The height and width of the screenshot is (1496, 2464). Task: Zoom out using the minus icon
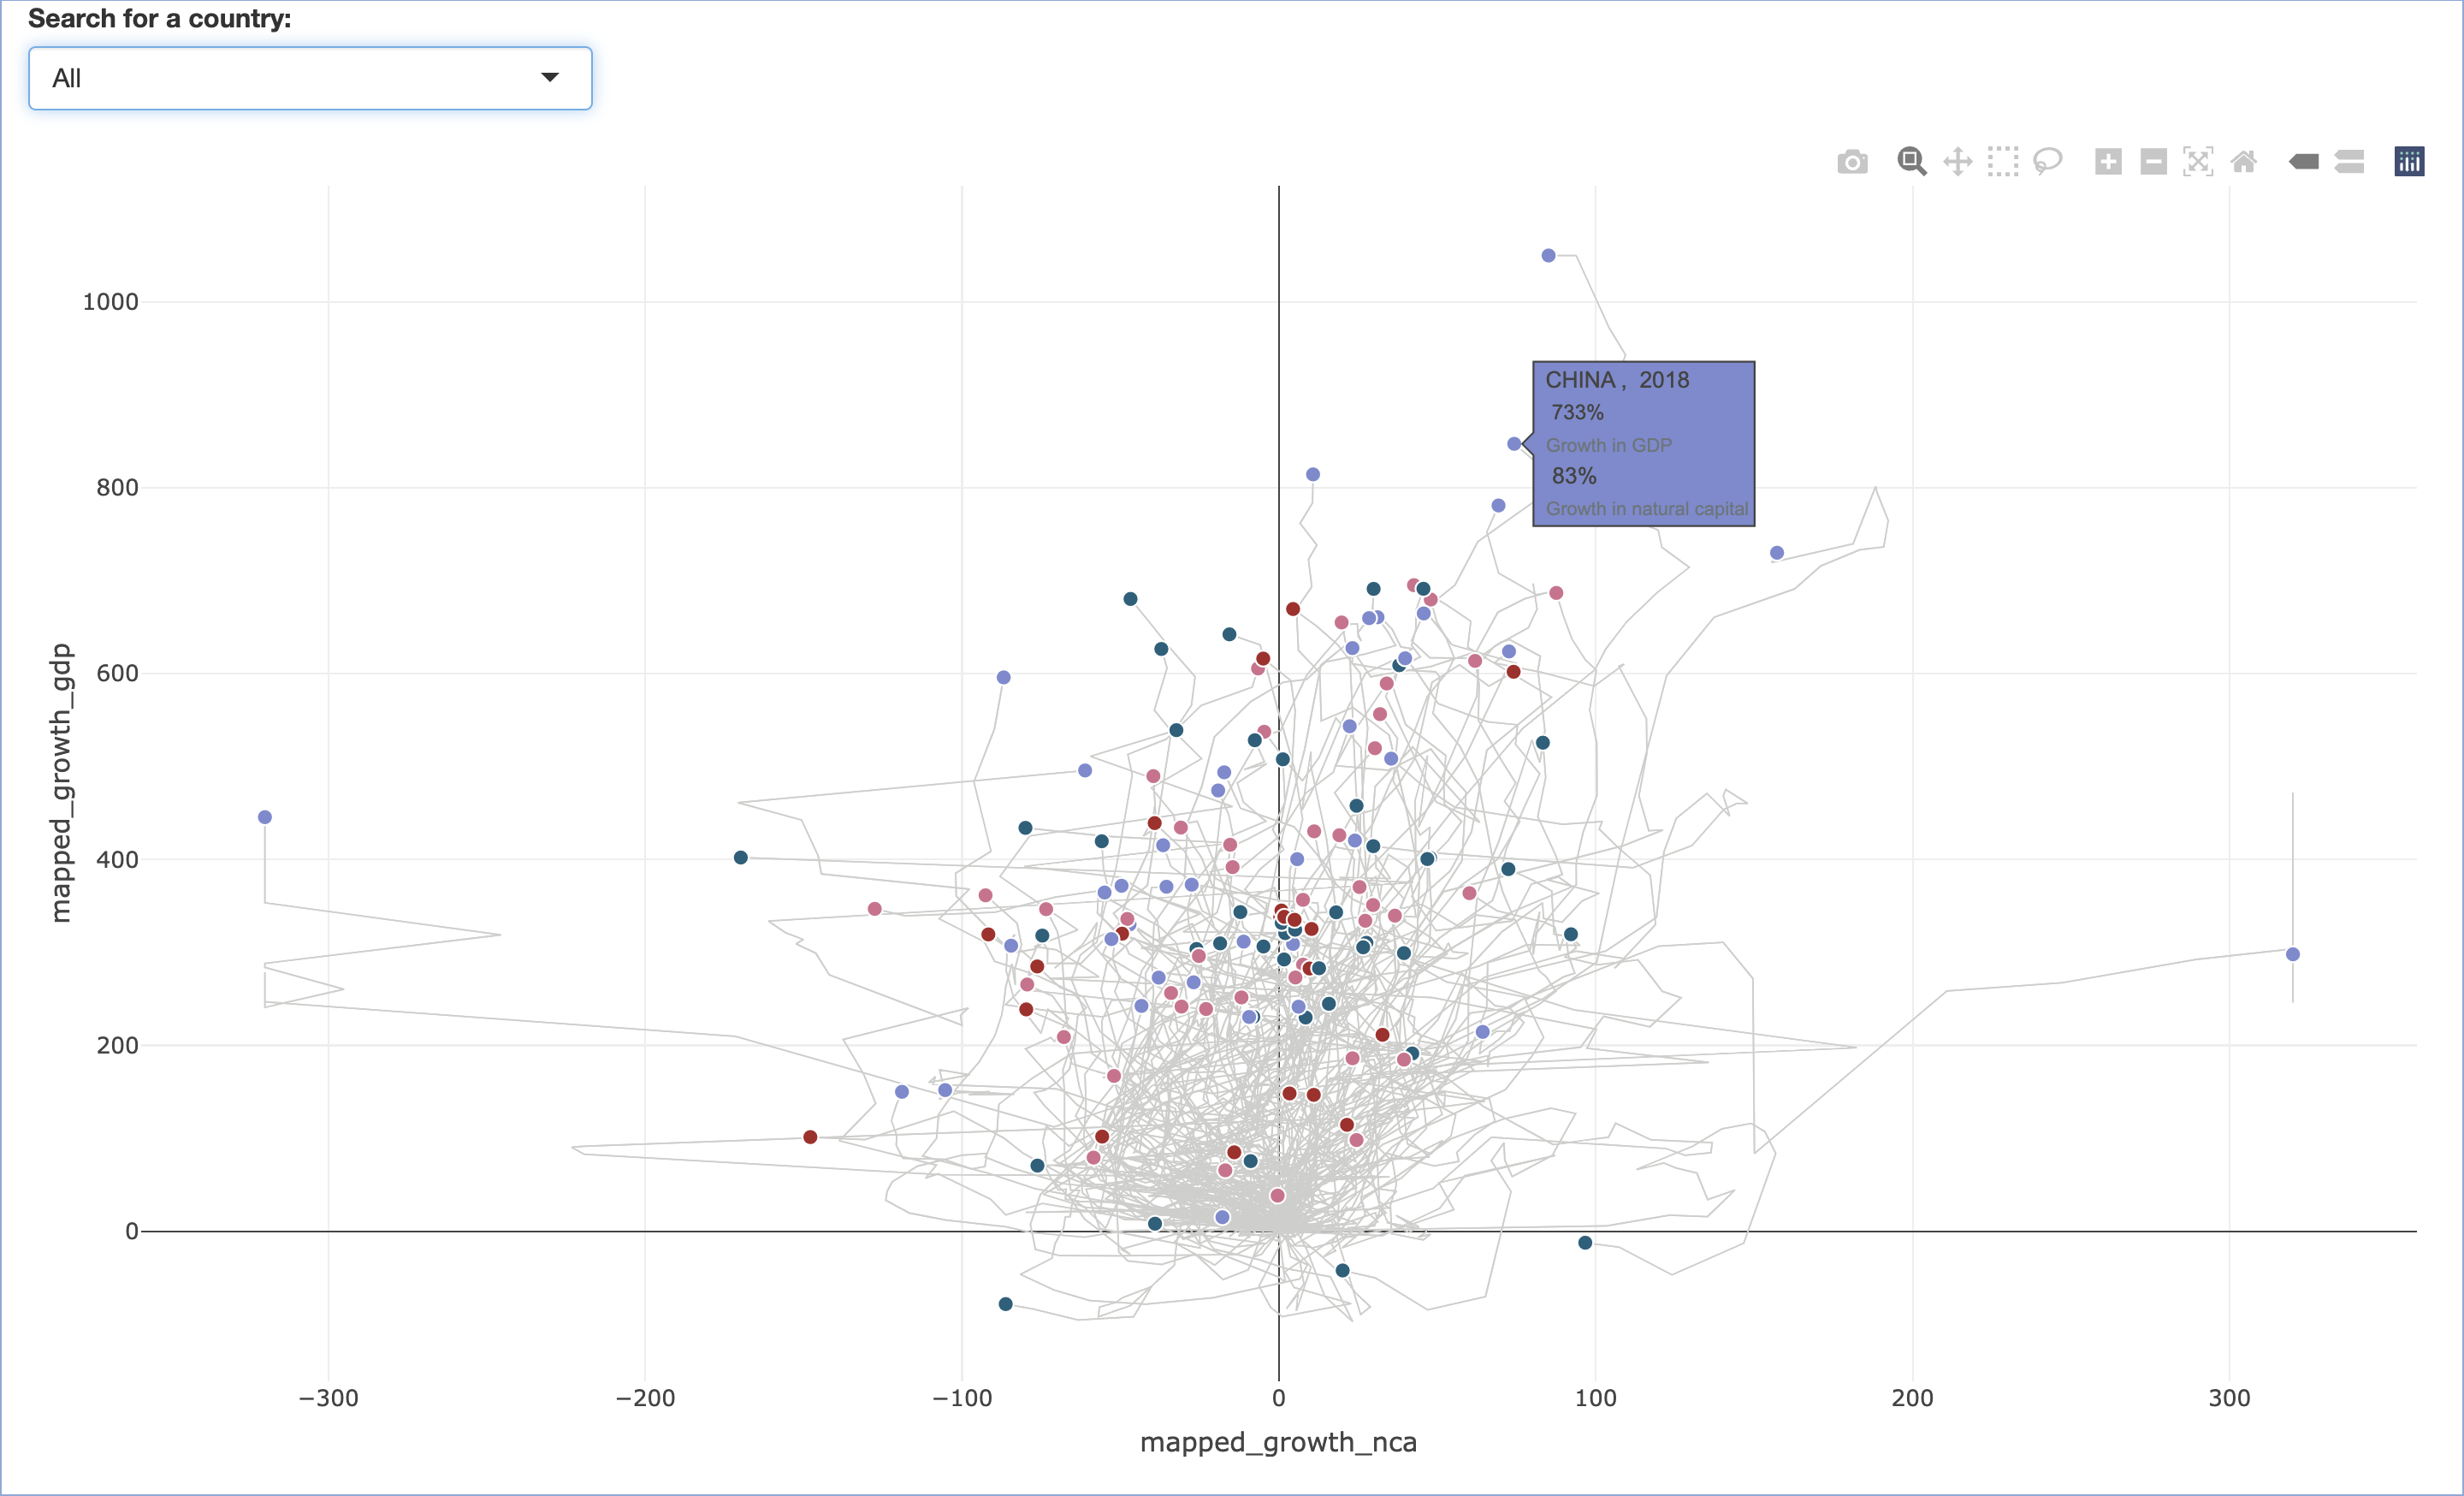click(2153, 161)
